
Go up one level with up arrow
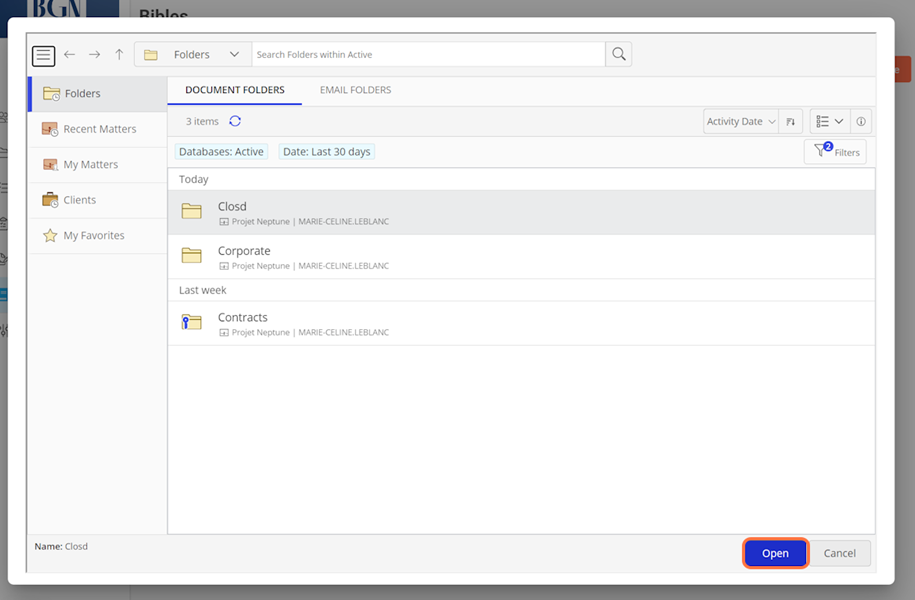(x=119, y=55)
